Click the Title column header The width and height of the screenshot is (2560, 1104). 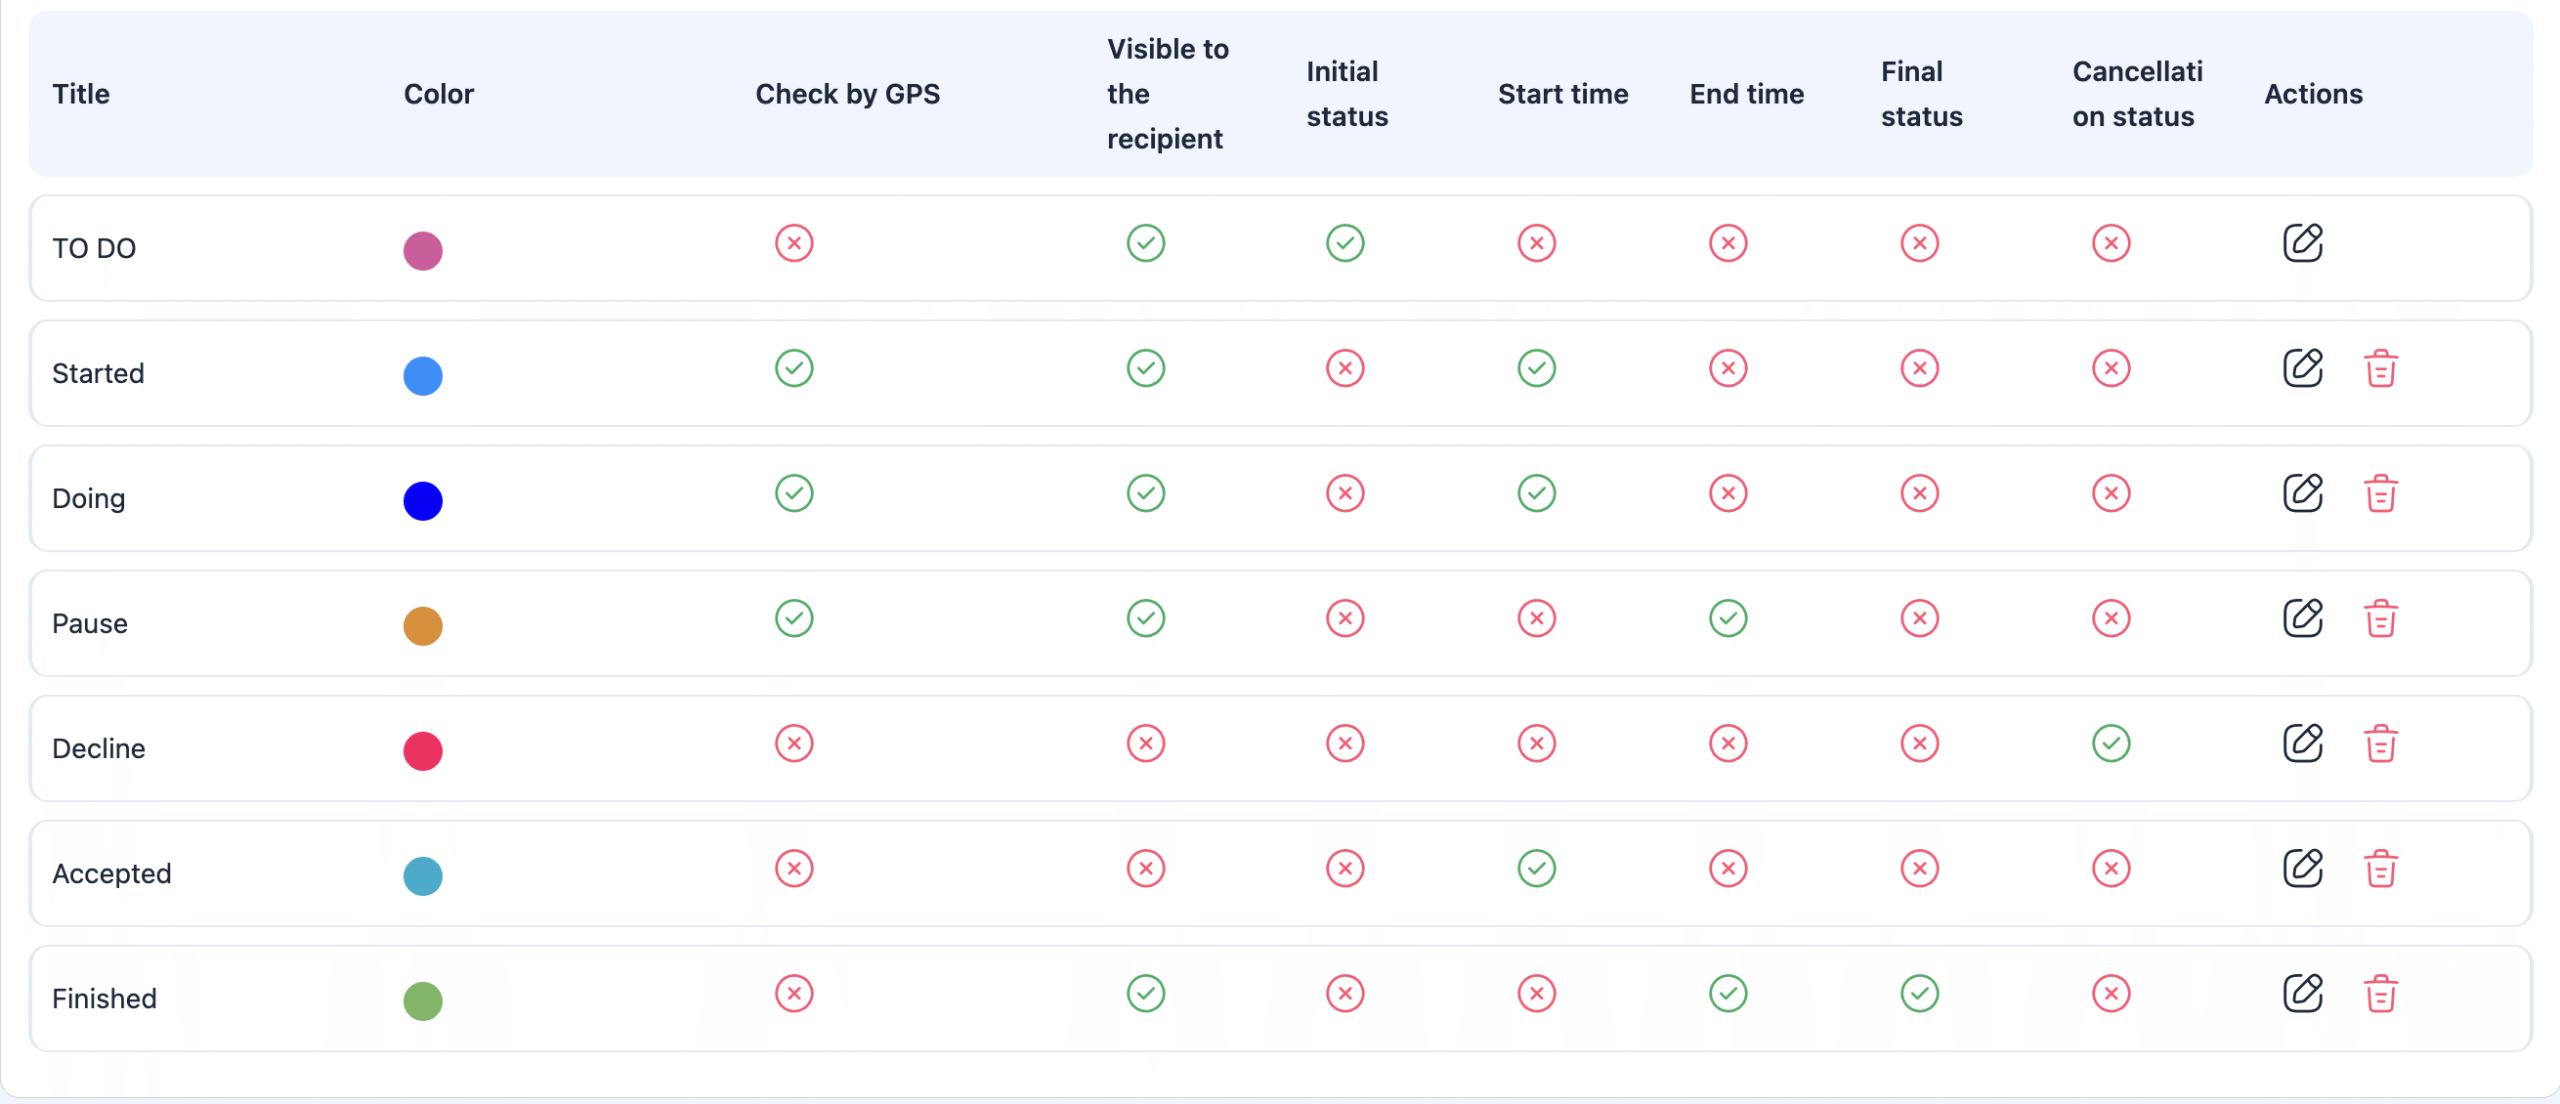point(81,94)
